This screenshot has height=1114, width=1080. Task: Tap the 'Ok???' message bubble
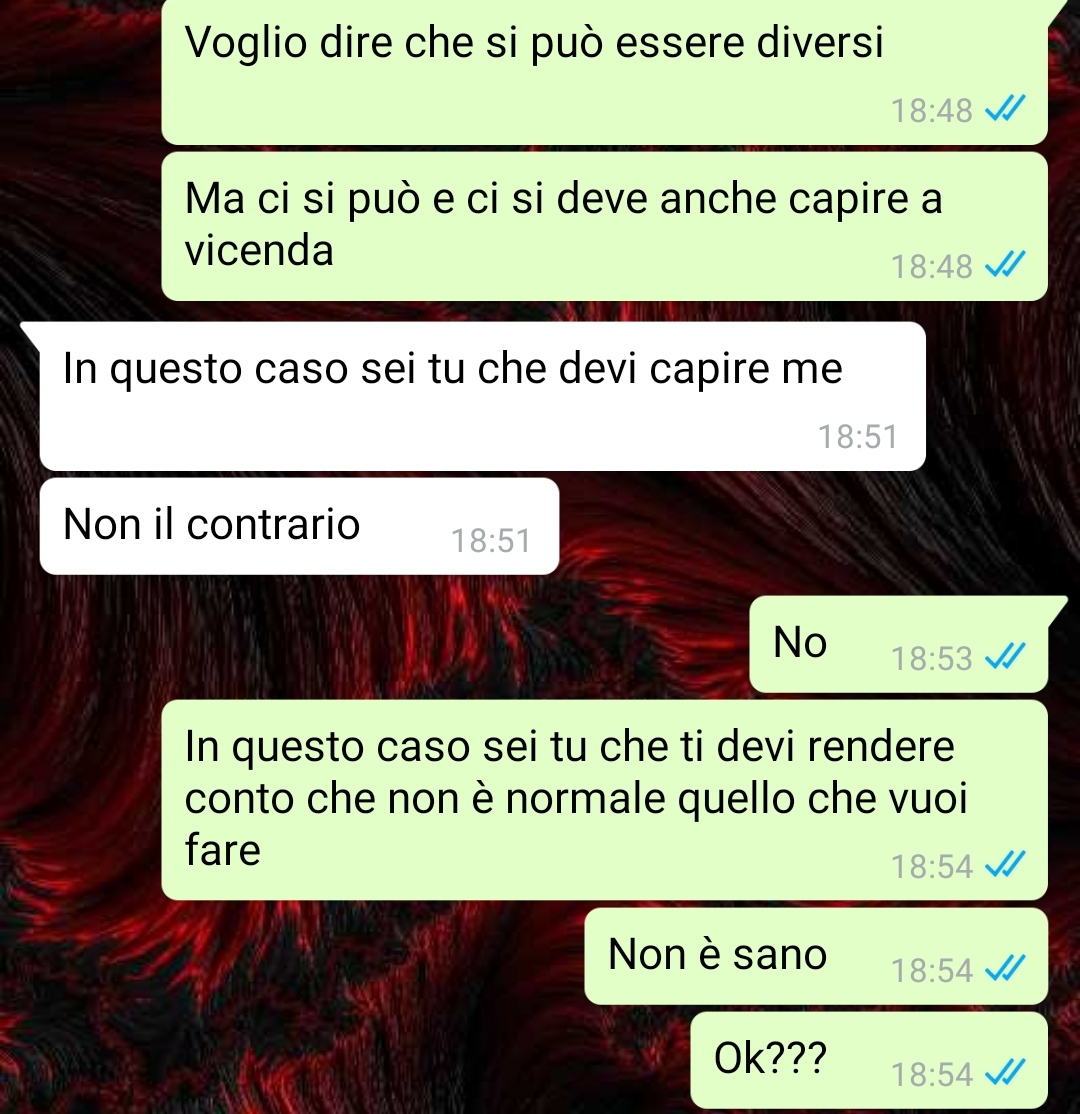click(869, 1060)
